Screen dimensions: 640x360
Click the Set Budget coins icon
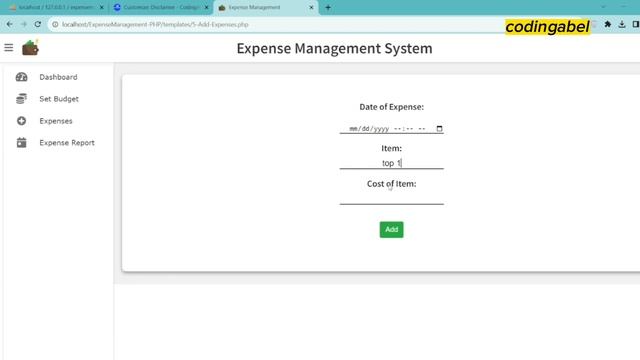click(21, 99)
